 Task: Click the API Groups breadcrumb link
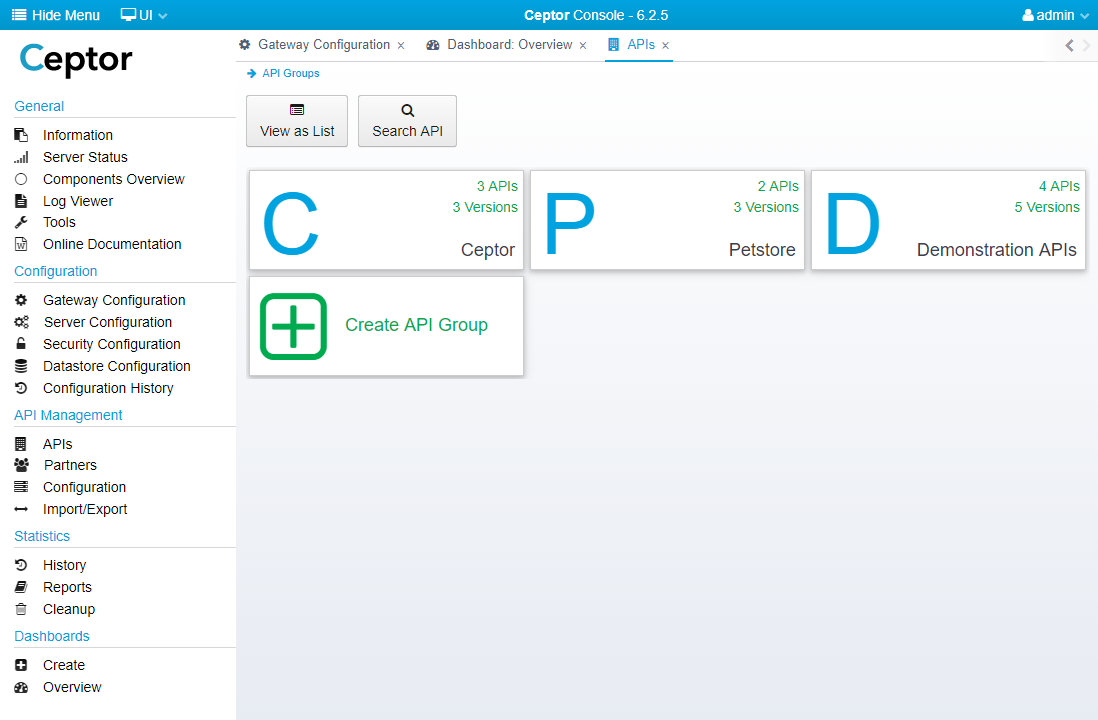[291, 73]
